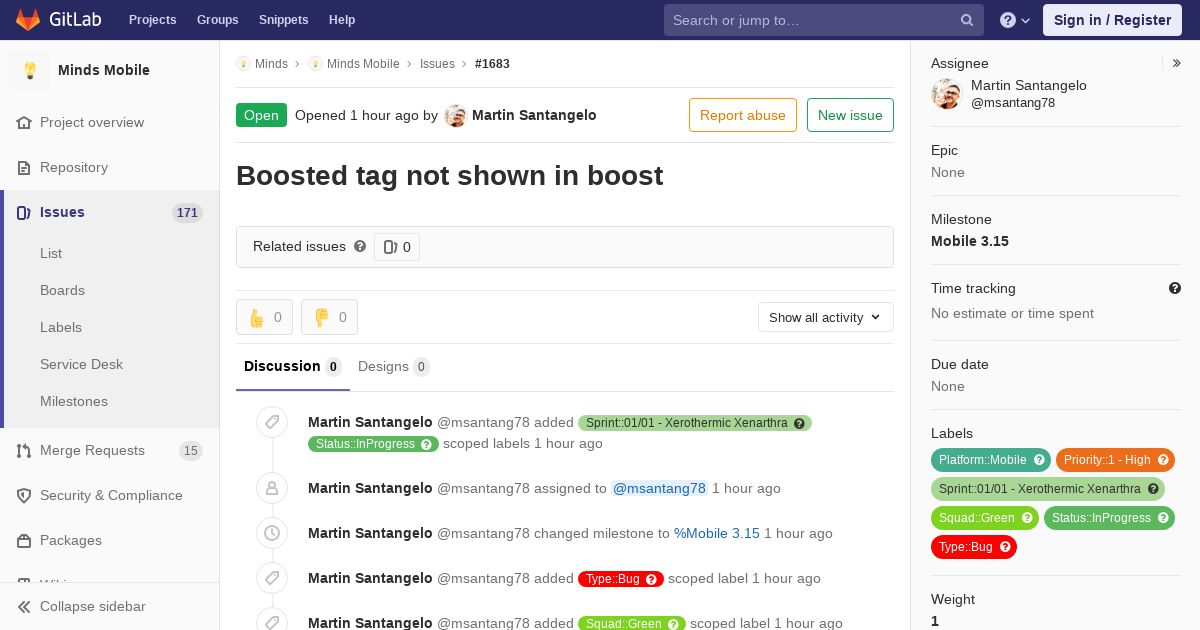This screenshot has width=1200, height=630.
Task: Open Mobile 3.15 milestone in sidebar
Action: 970,241
